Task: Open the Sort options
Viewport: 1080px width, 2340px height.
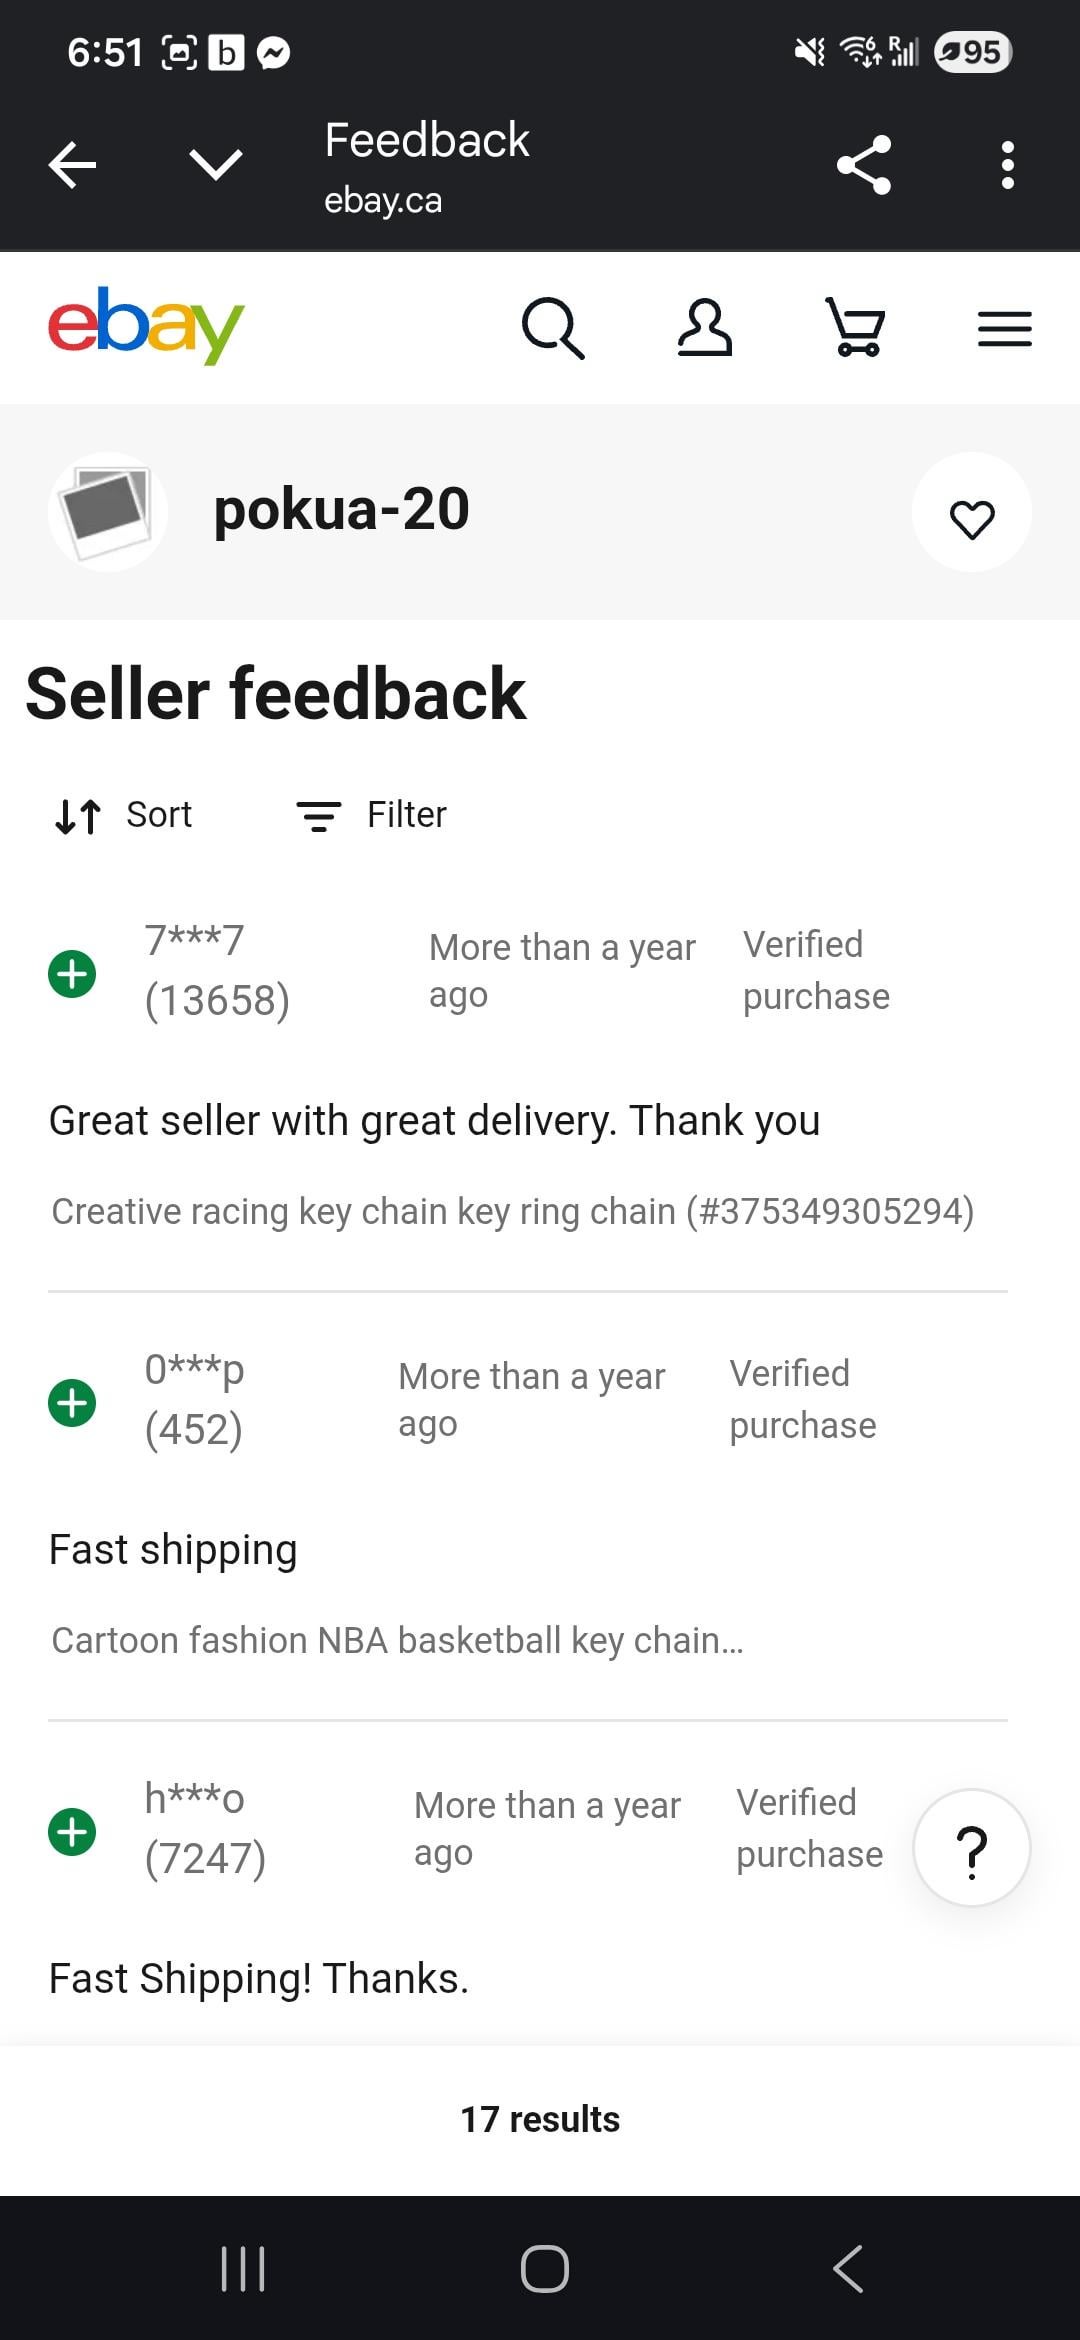Action: [x=124, y=815]
